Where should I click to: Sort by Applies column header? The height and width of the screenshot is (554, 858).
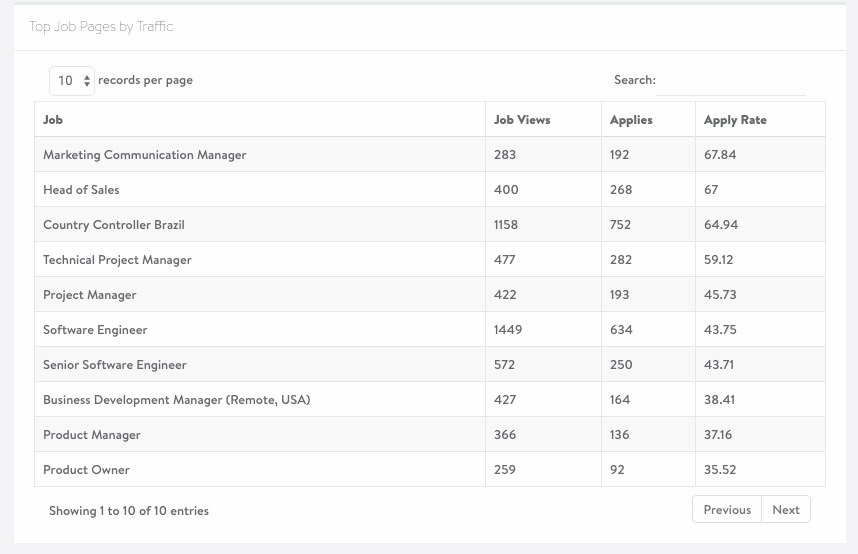click(x=648, y=119)
